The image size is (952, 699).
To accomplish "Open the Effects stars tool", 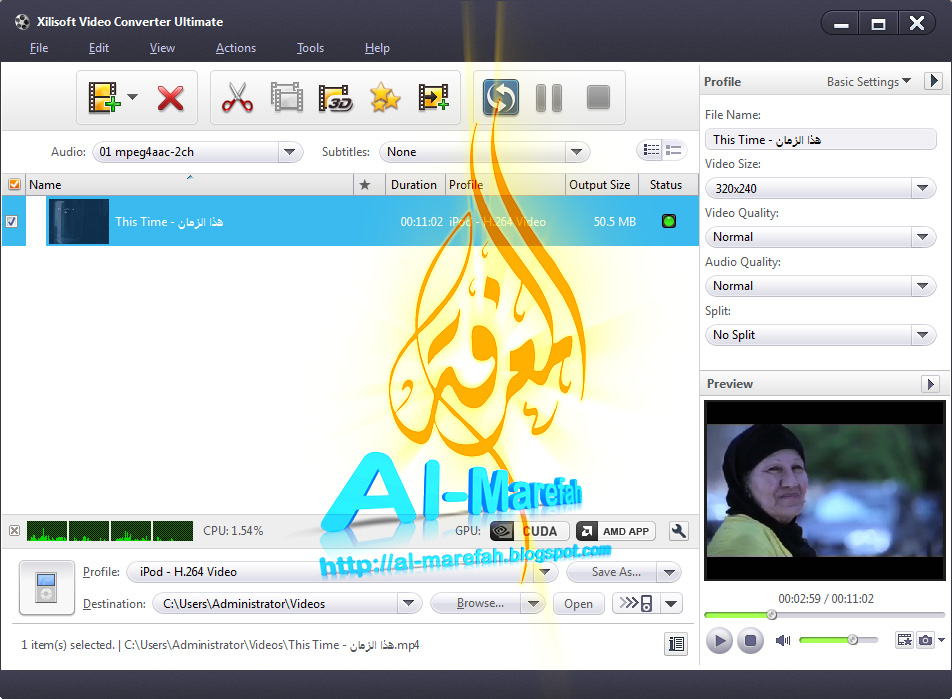I will [385, 97].
